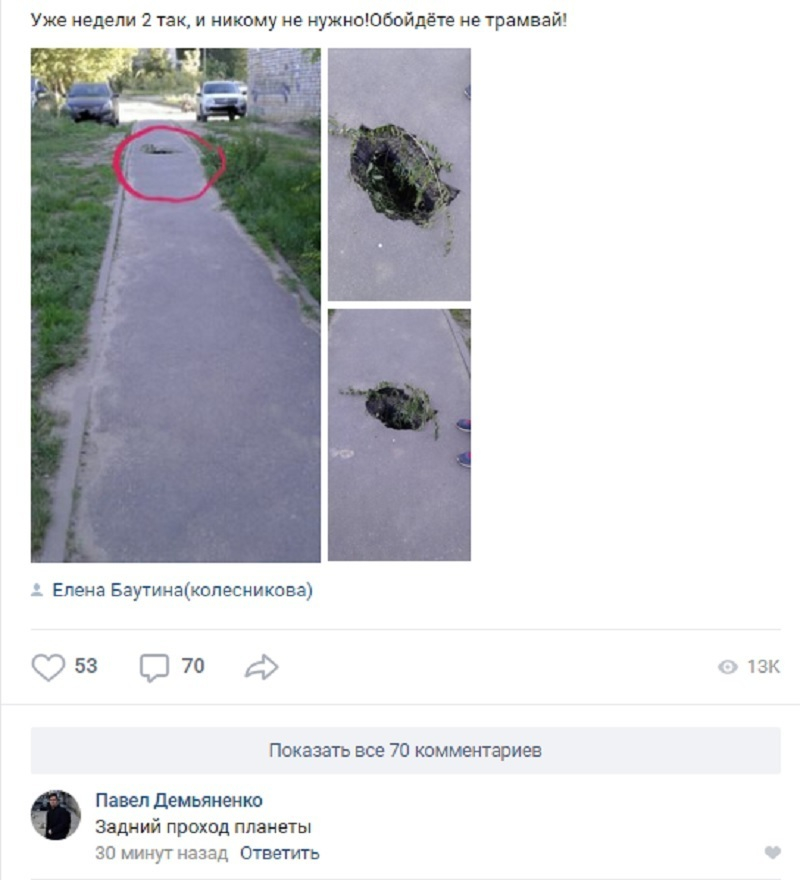
Task: Open the large sidewalk photo with red circle
Action: pos(176,305)
